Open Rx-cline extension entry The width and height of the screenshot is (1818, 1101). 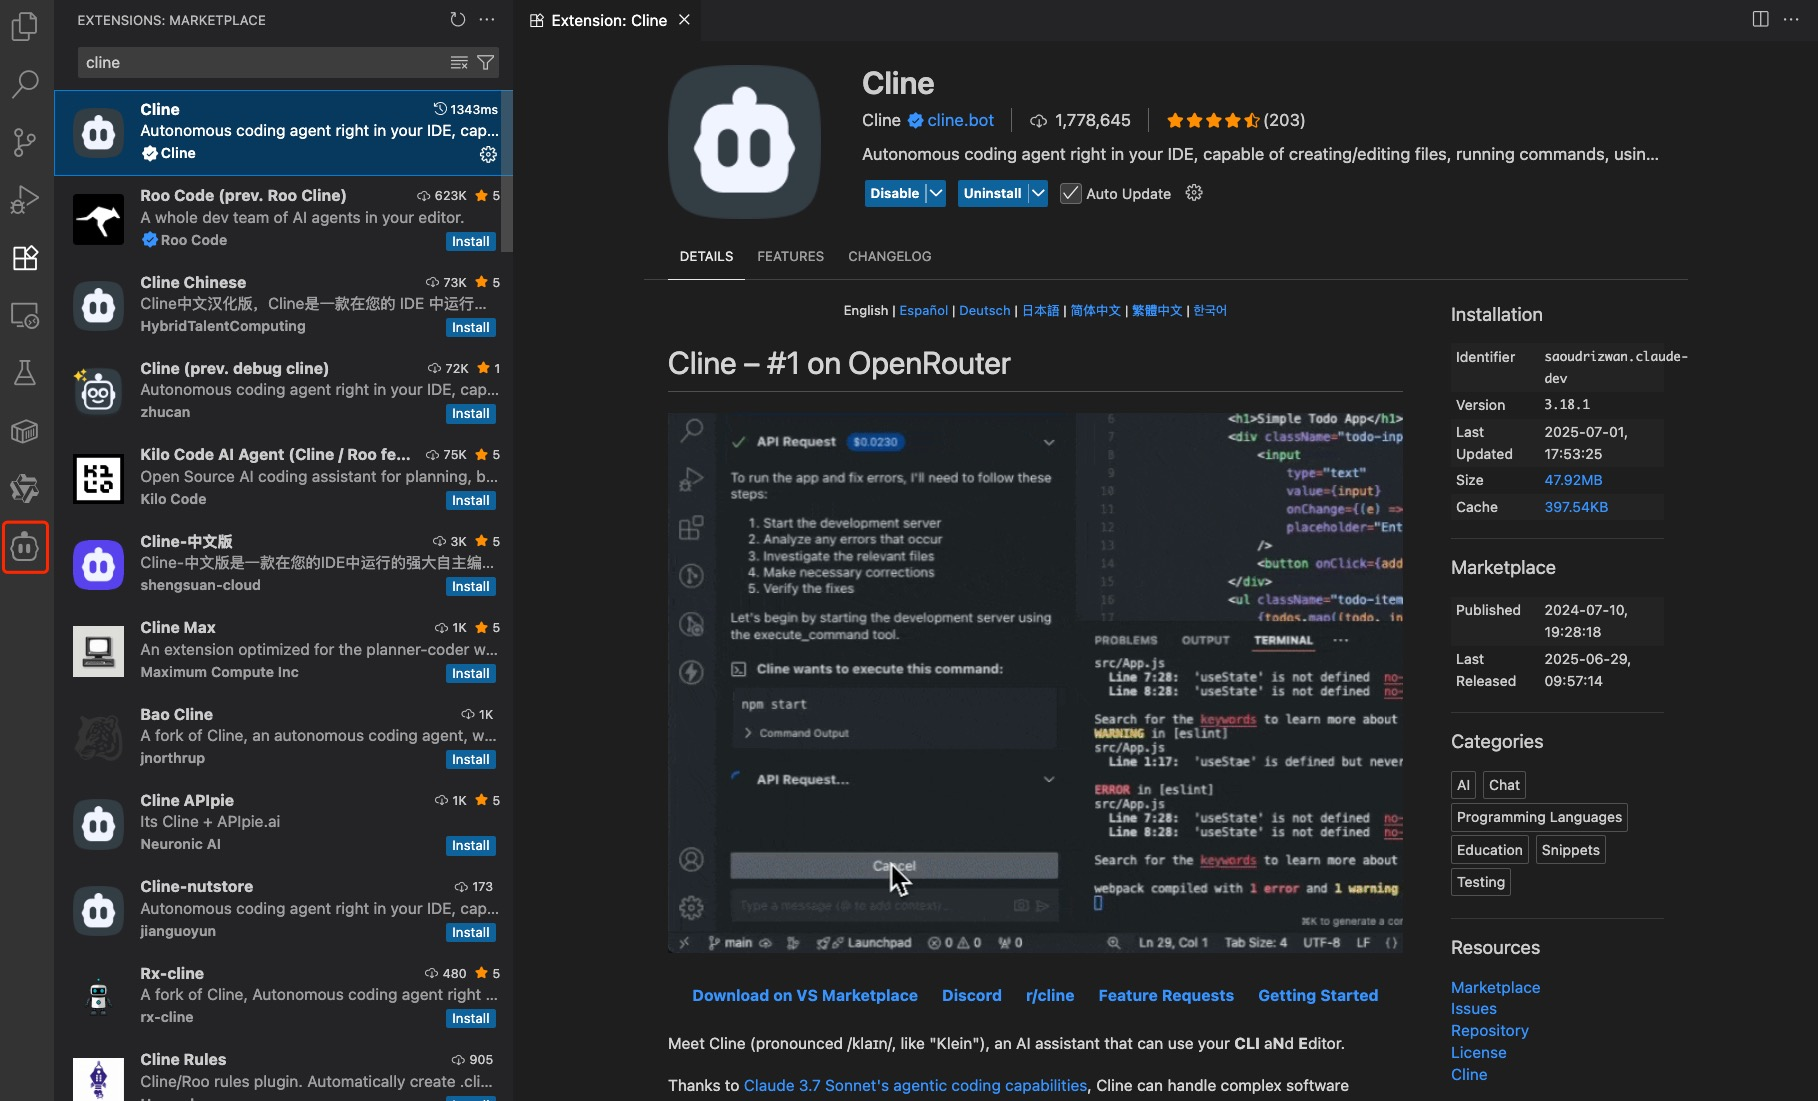tap(283, 996)
